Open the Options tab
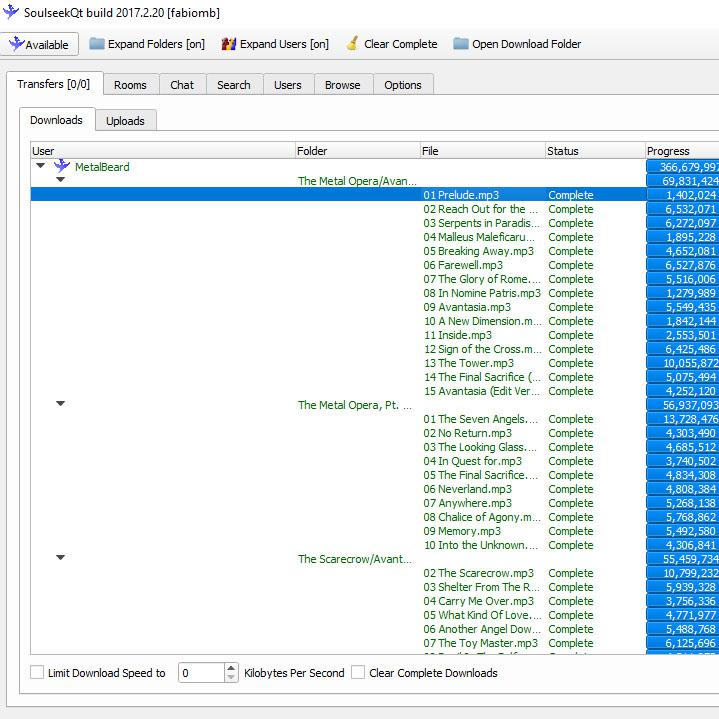This screenshot has width=719, height=719. click(403, 85)
